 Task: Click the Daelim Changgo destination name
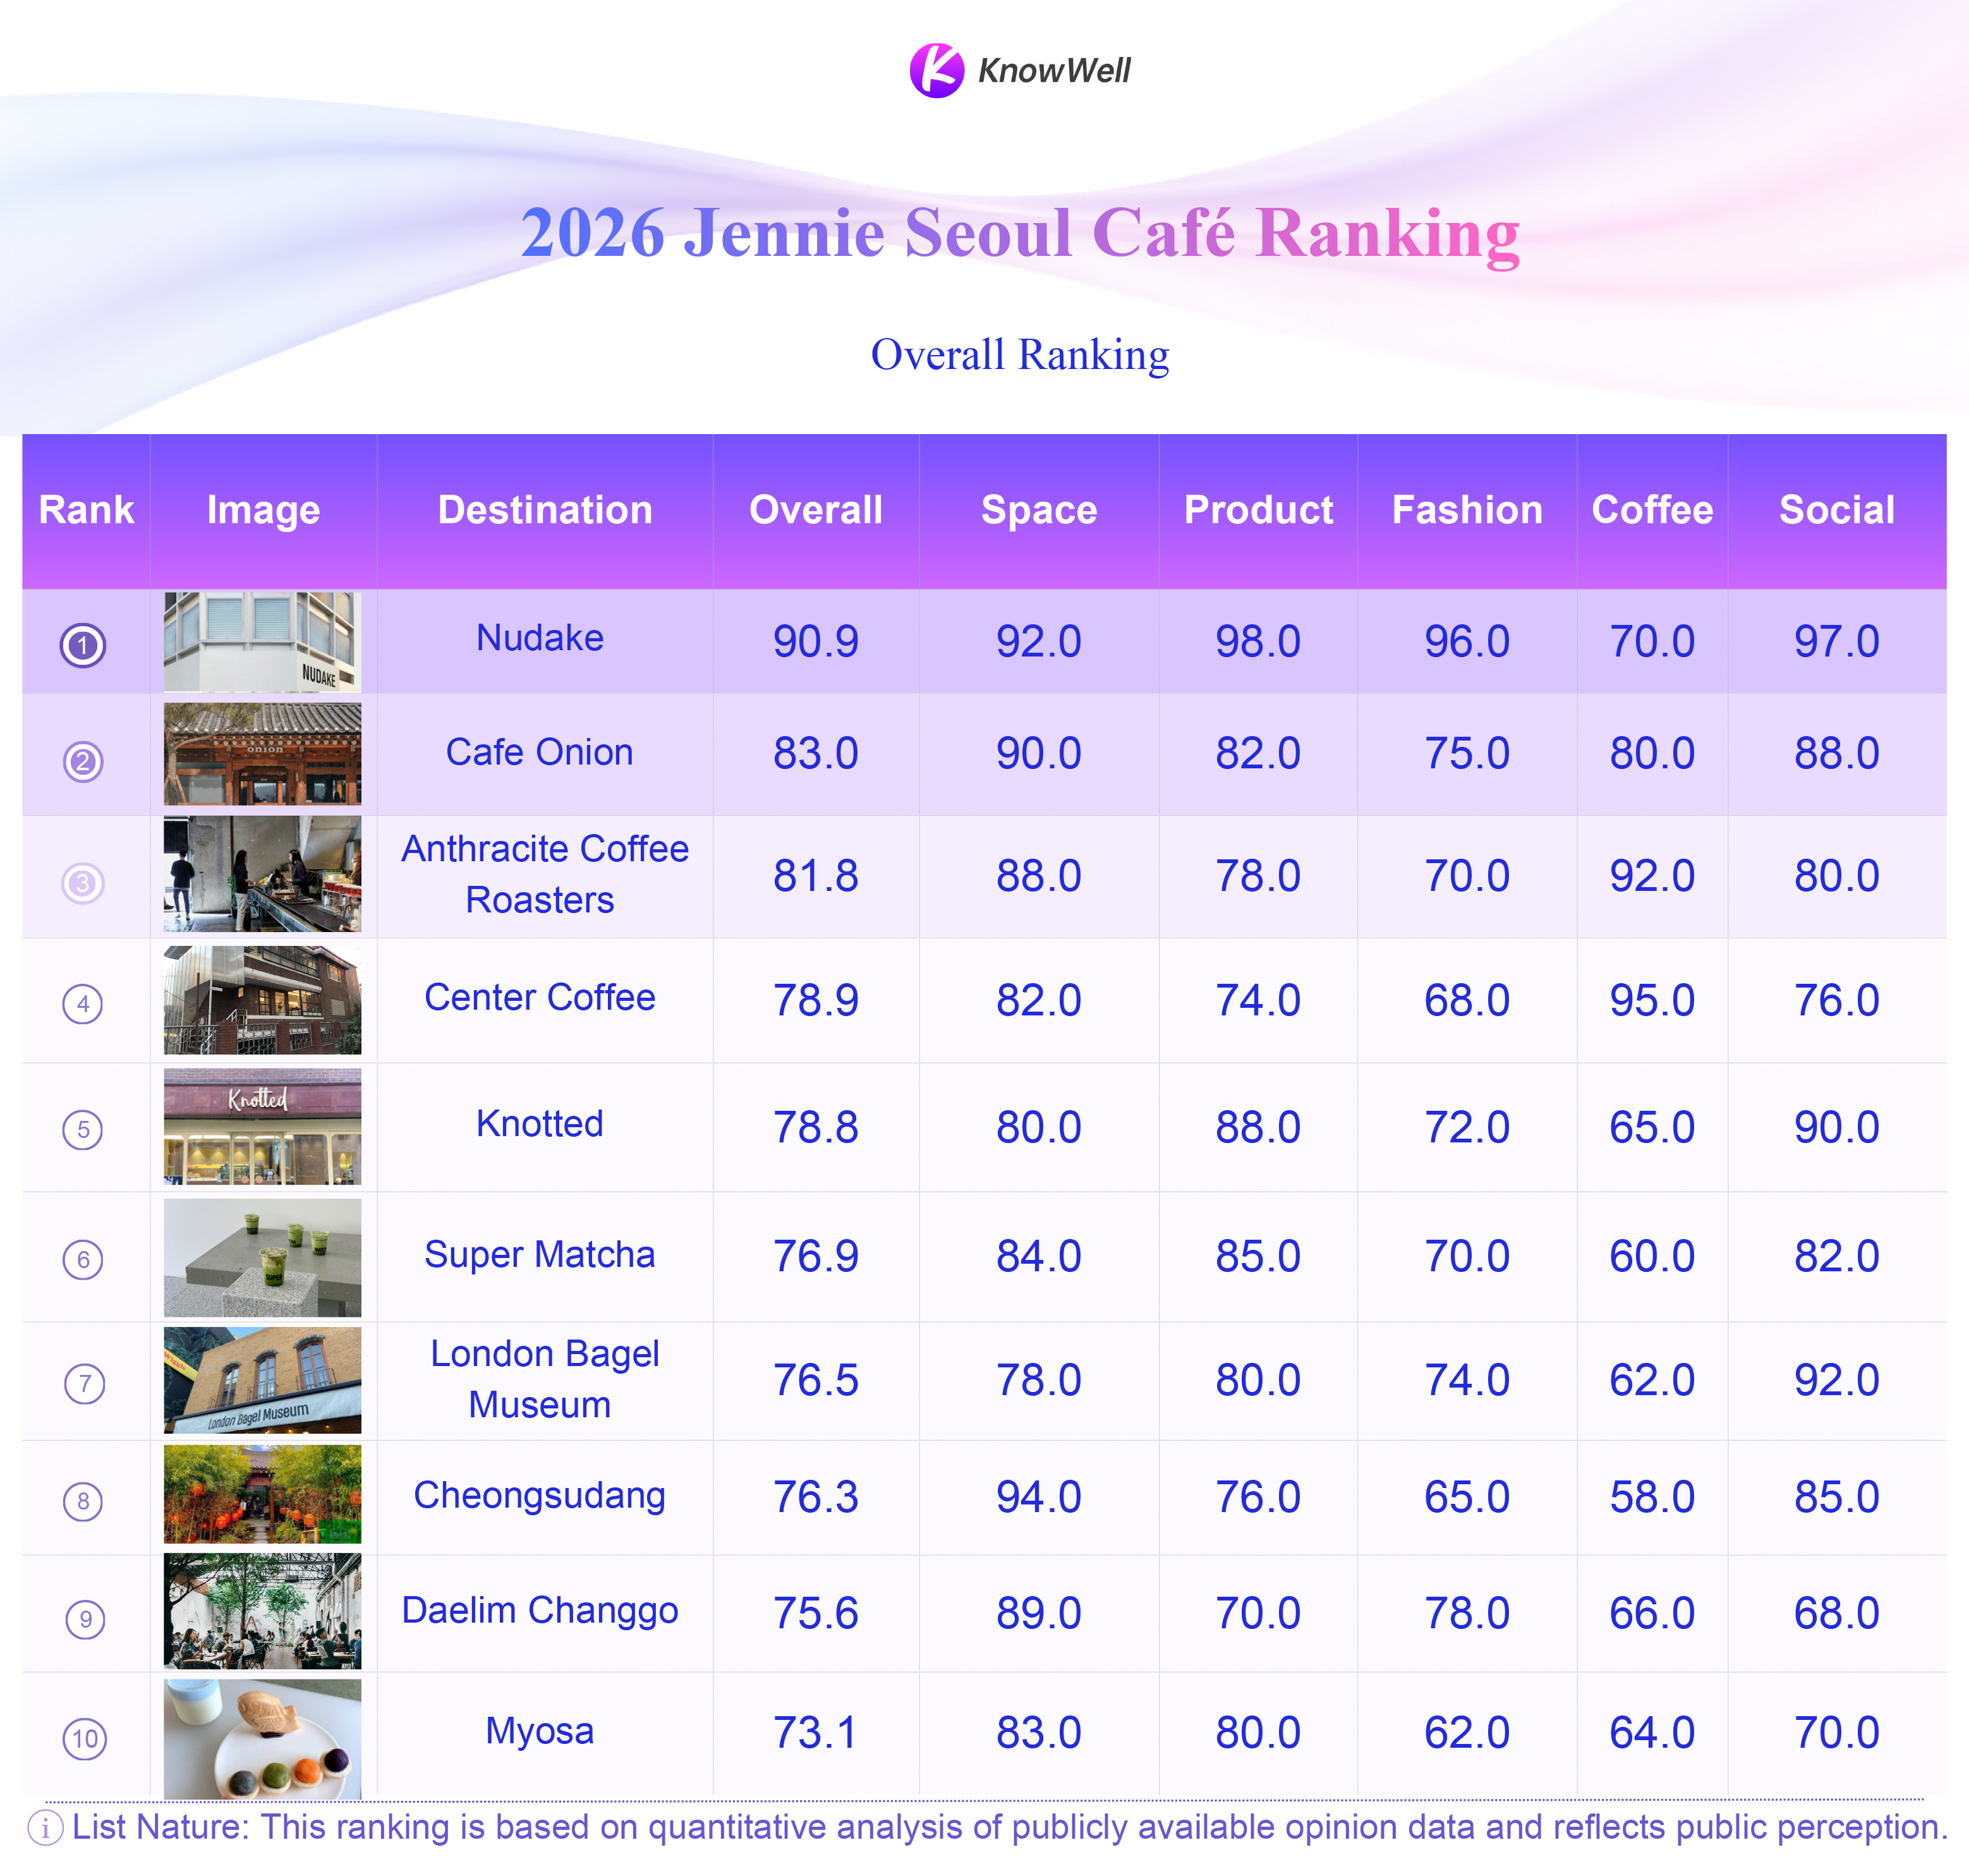(x=540, y=1611)
